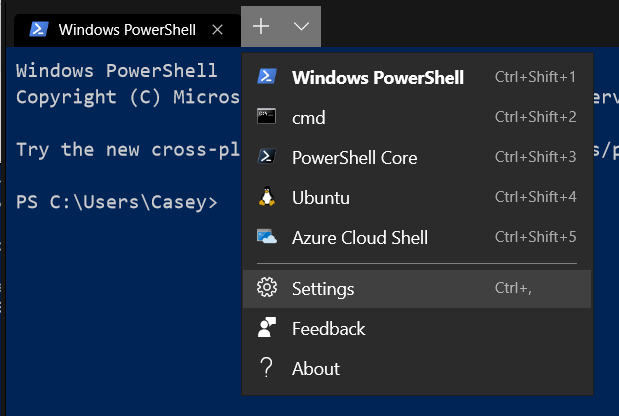Choose the Azure Cloud Shell label
Image resolution: width=619 pixels, height=416 pixels.
pos(359,237)
